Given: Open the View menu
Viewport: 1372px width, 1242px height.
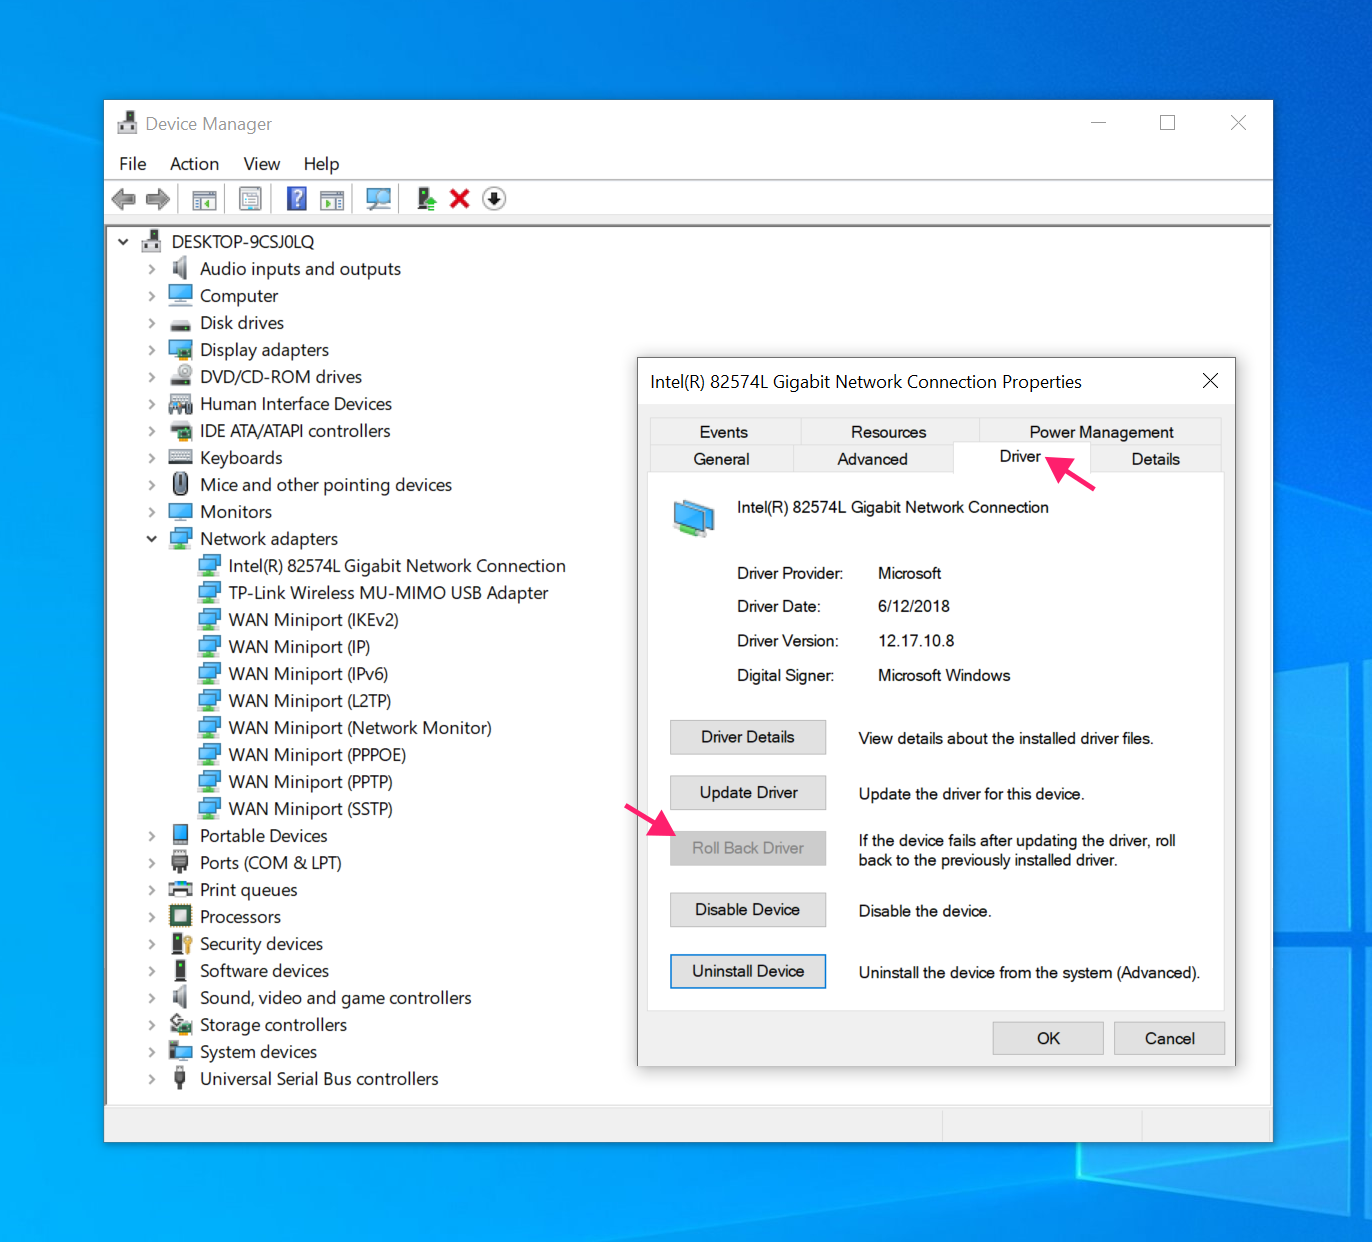Looking at the screenshot, I should tap(262, 164).
